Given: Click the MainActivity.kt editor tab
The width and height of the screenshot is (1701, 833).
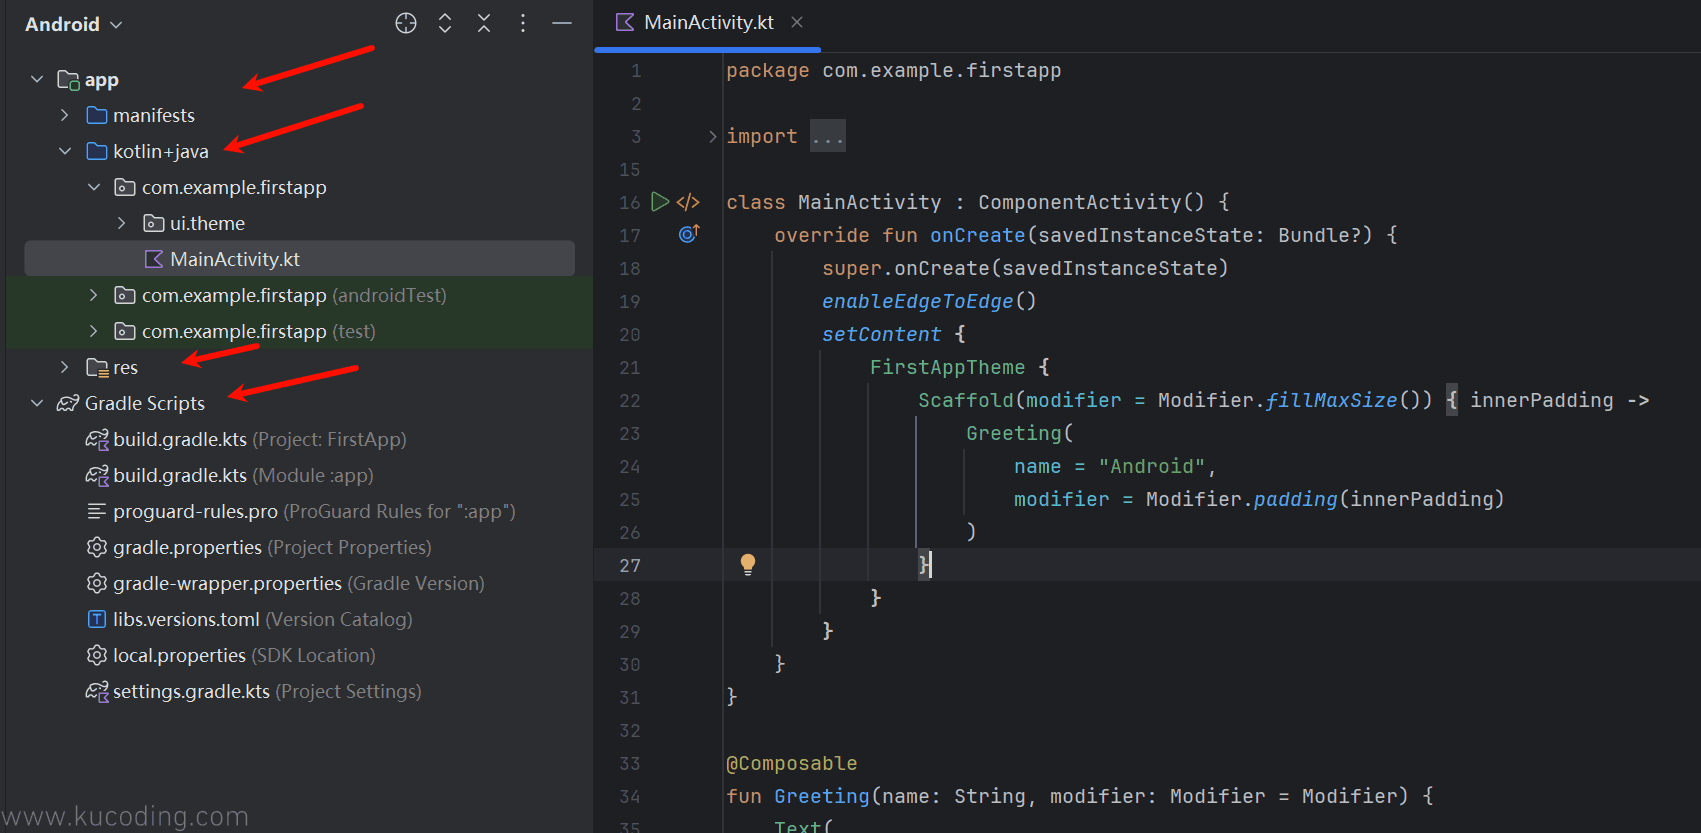Looking at the screenshot, I should click(708, 22).
